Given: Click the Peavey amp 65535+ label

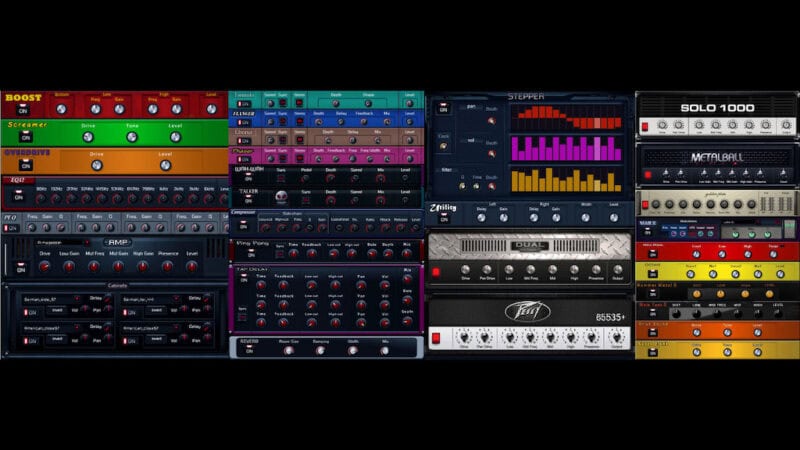Looking at the screenshot, I should (x=610, y=317).
